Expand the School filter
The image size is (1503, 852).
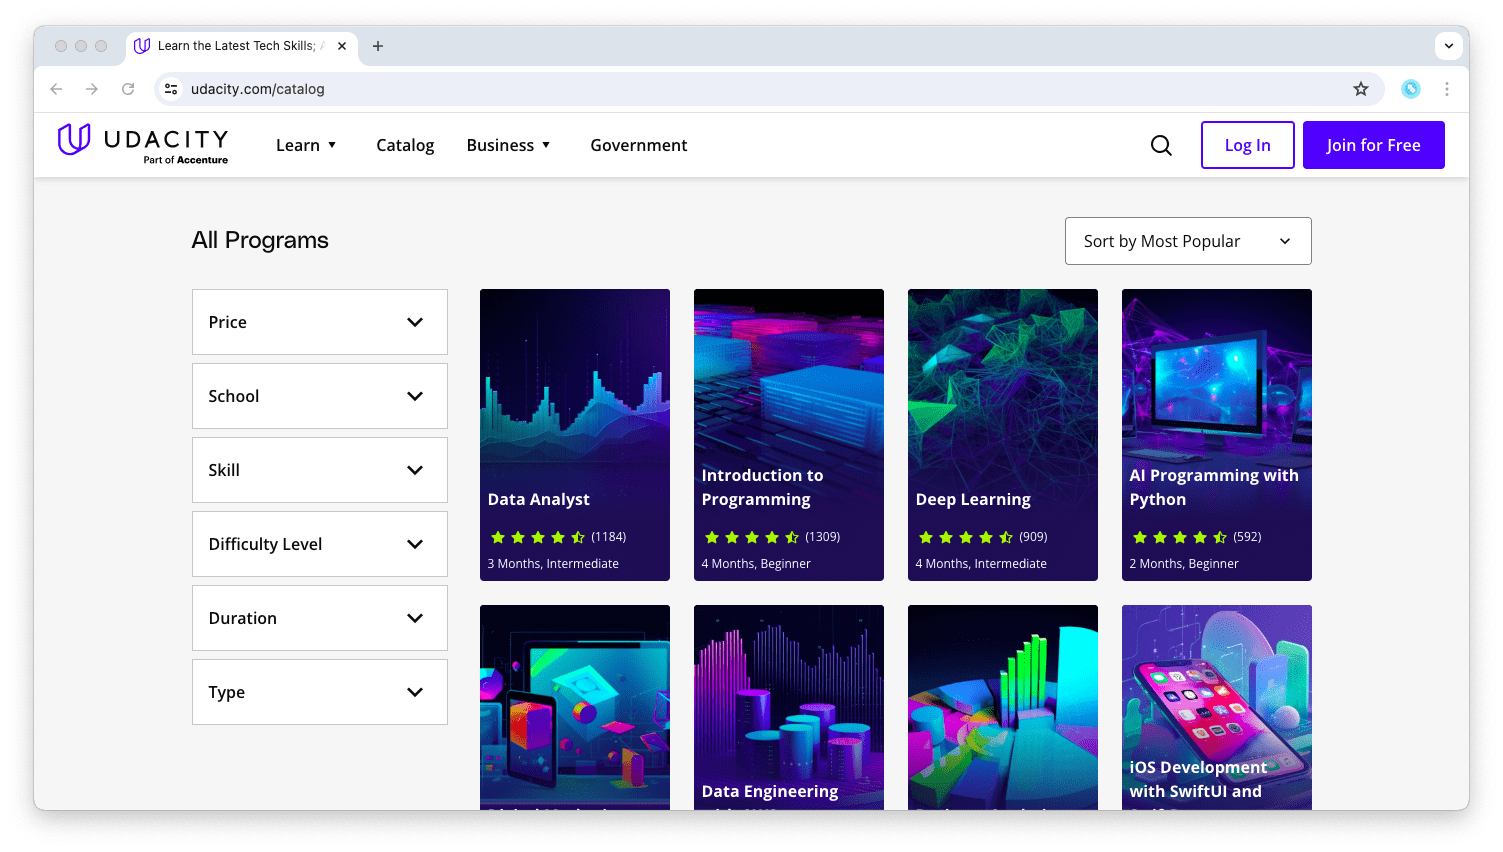(319, 396)
